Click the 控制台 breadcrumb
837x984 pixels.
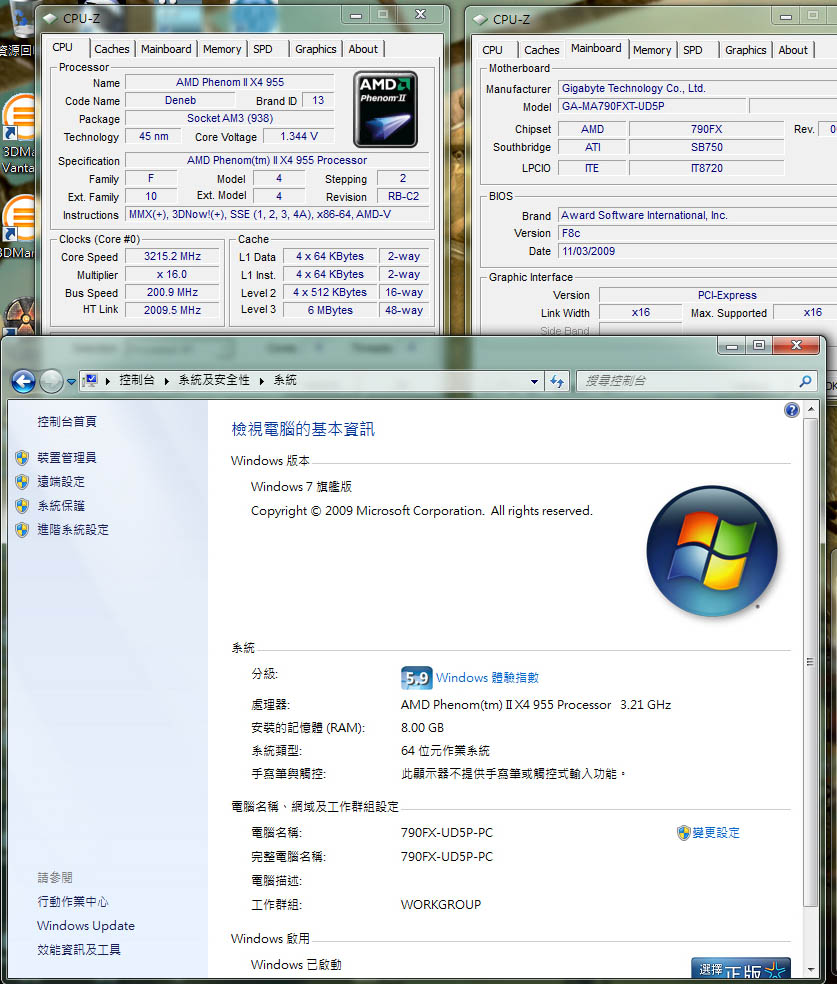click(137, 380)
